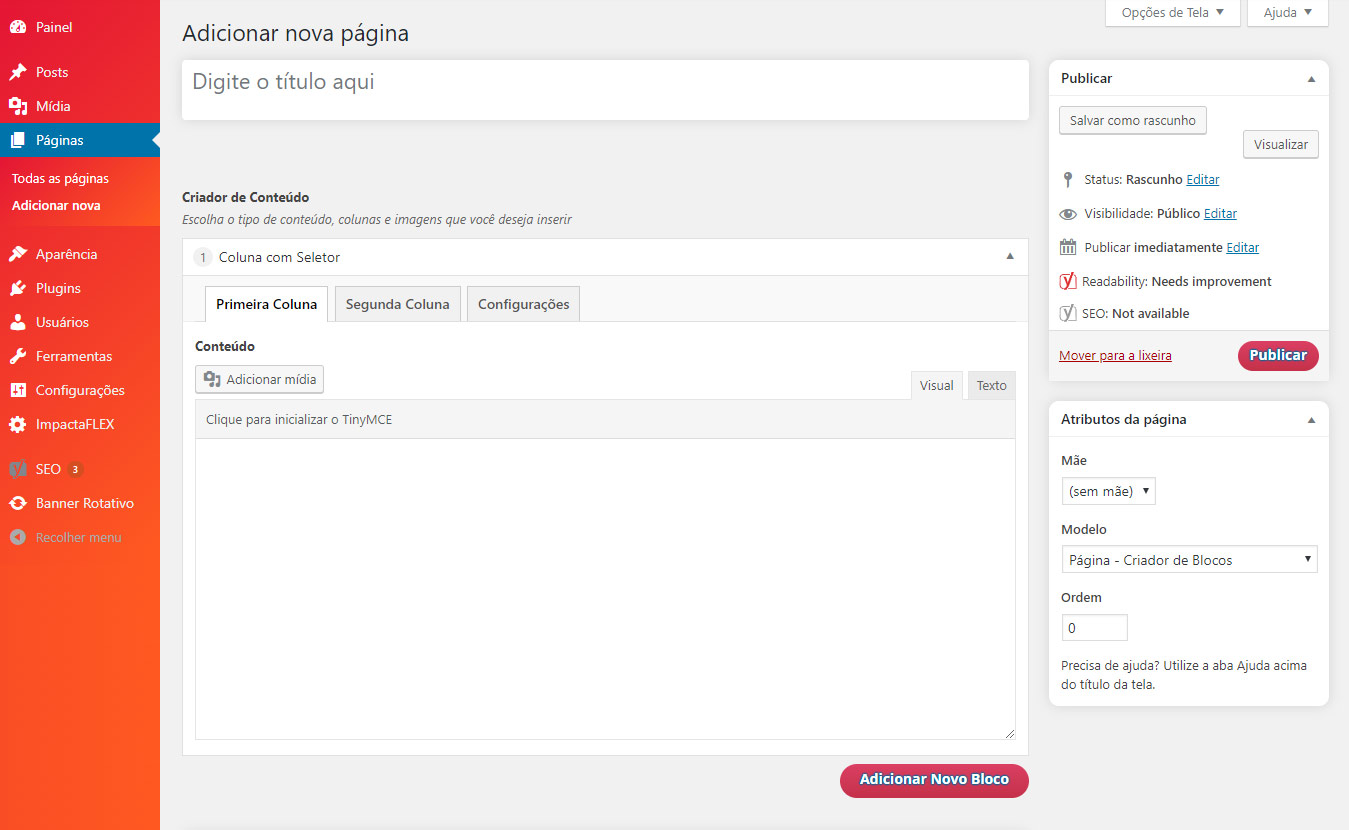Click the Visibilidade eye icon
Viewport: 1349px width, 830px height.
1068,214
